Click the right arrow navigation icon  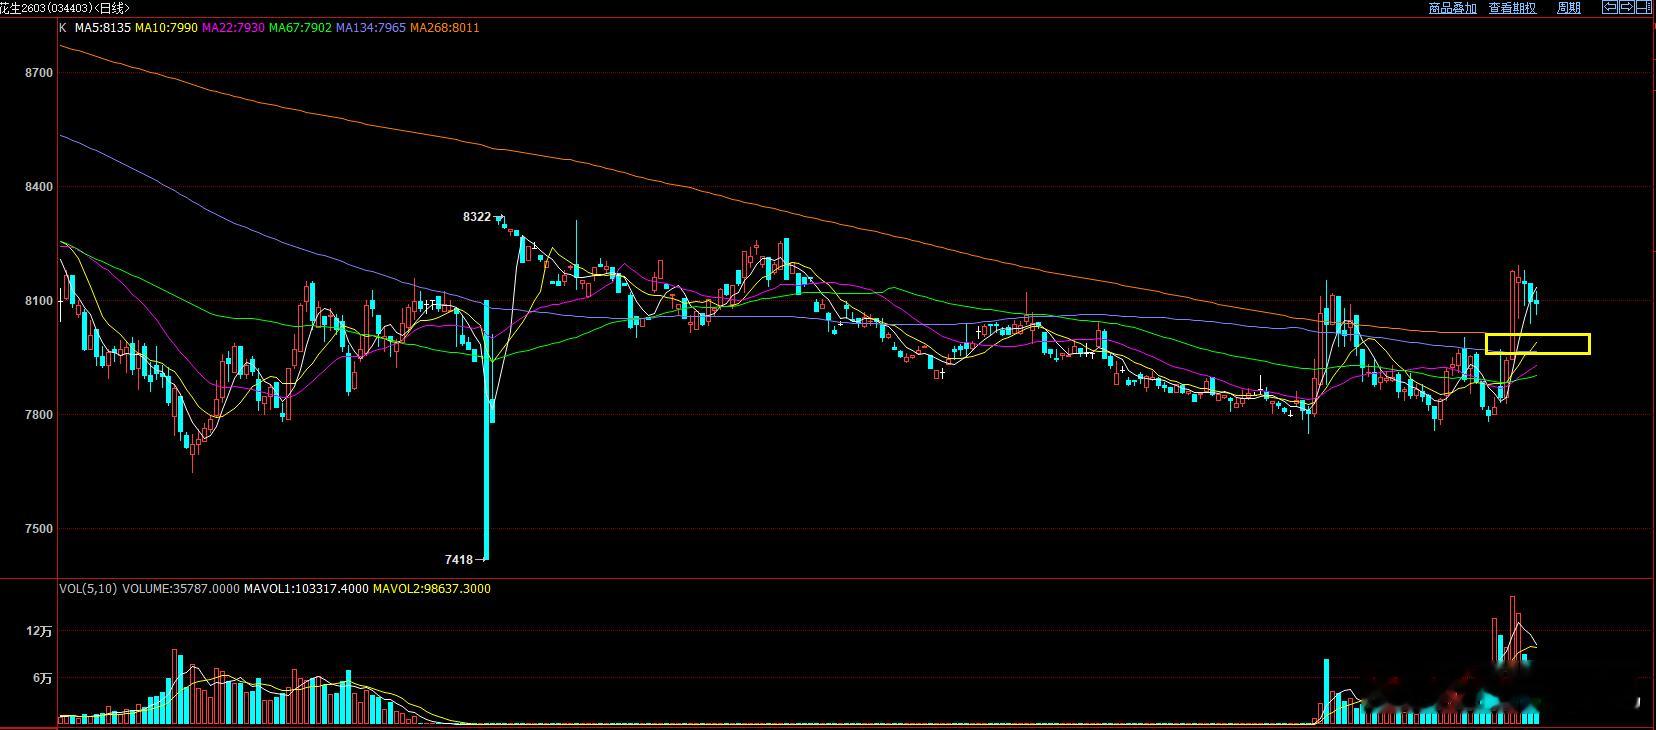1626,7
